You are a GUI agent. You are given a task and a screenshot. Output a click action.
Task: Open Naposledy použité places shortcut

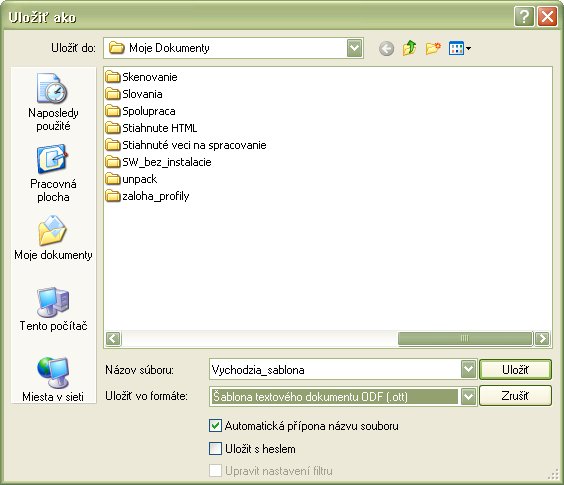[x=53, y=102]
